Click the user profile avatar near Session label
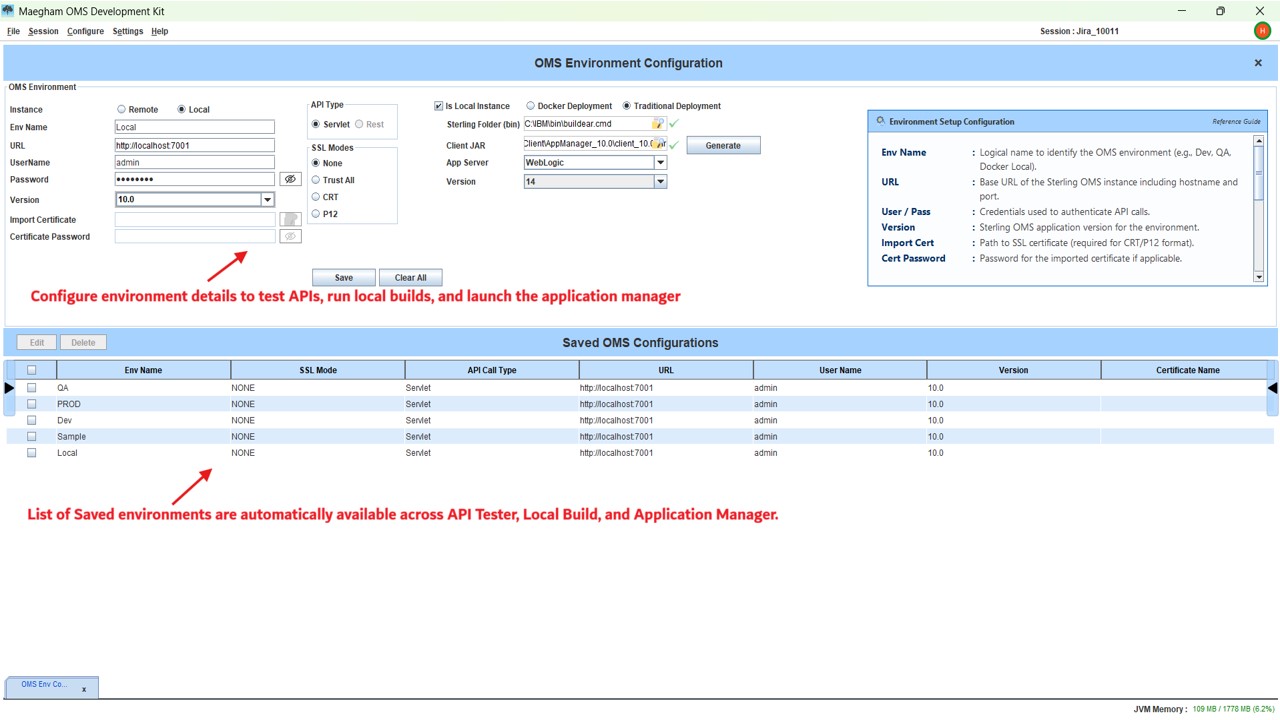 (1261, 31)
